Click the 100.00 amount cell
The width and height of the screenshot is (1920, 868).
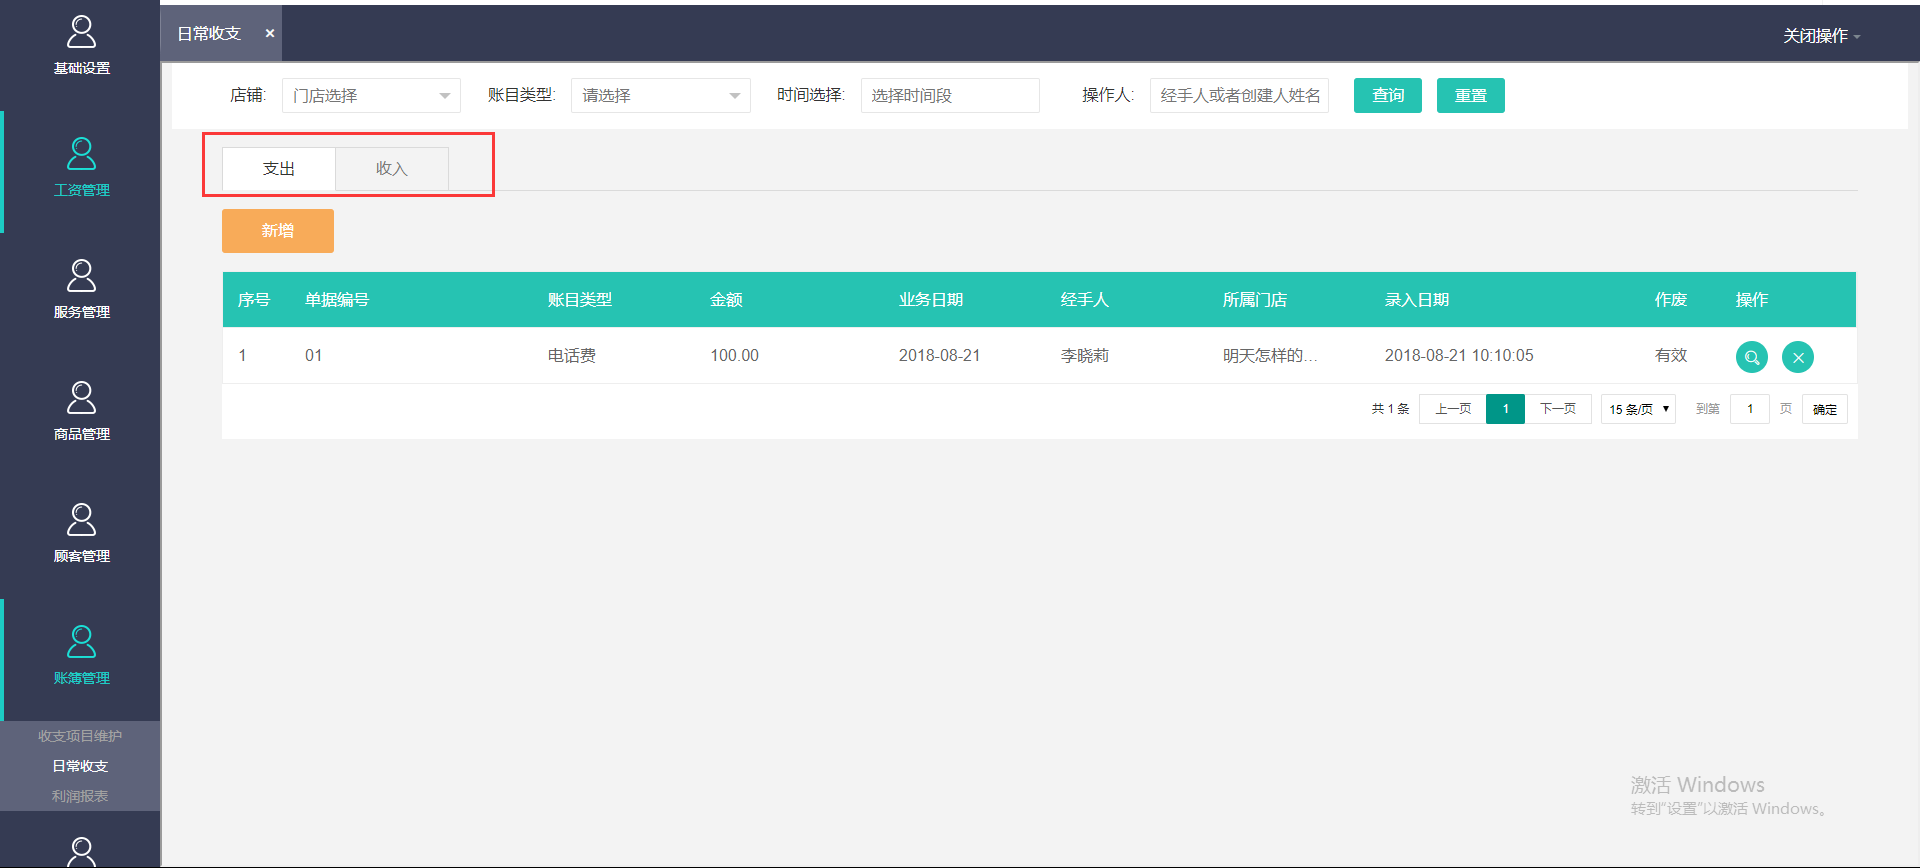click(x=734, y=356)
